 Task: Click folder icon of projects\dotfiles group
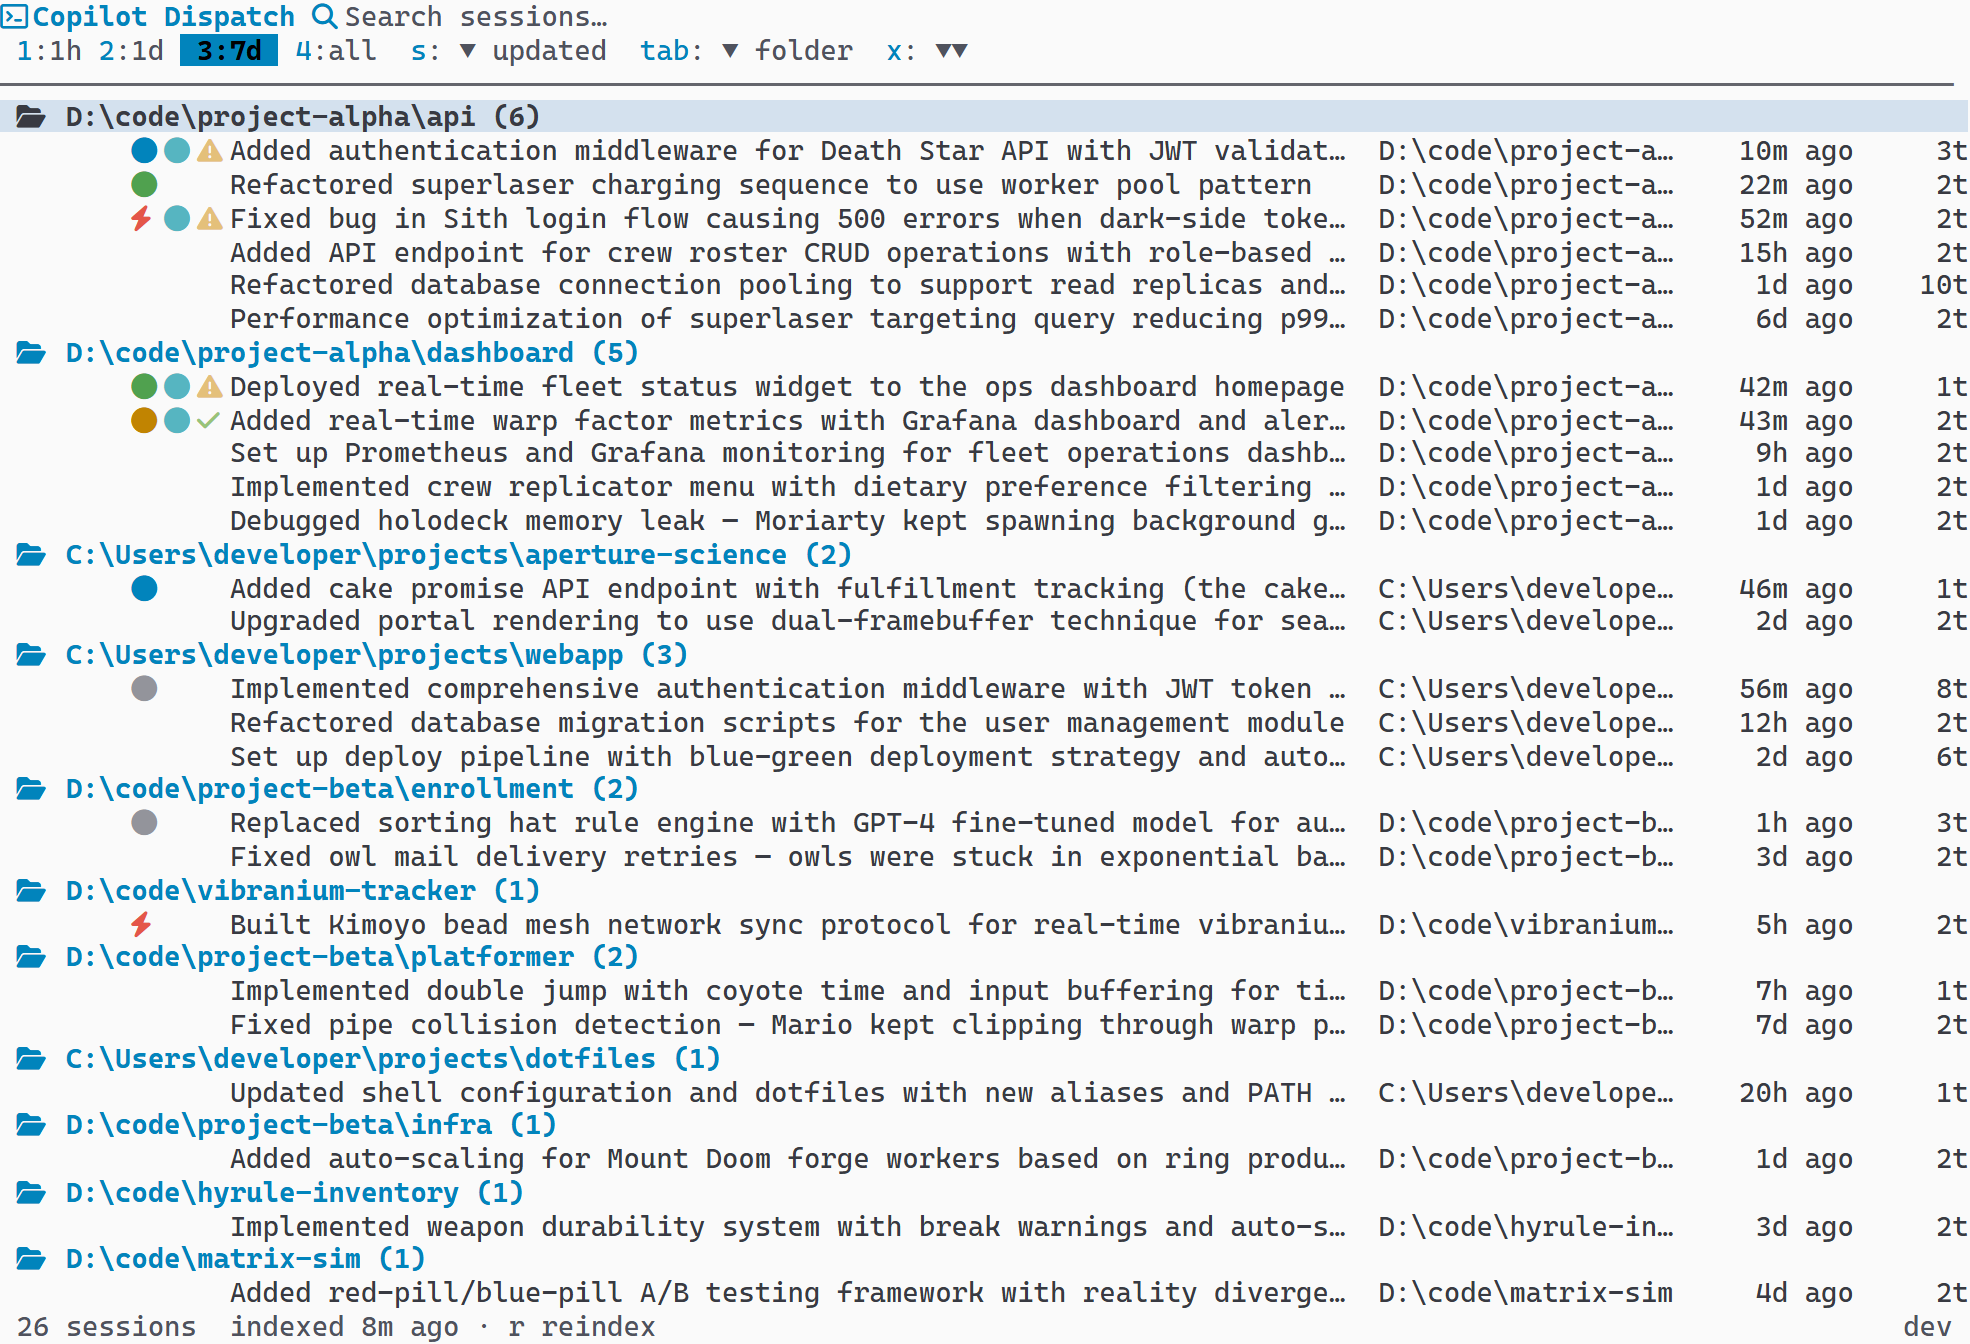[x=31, y=1059]
